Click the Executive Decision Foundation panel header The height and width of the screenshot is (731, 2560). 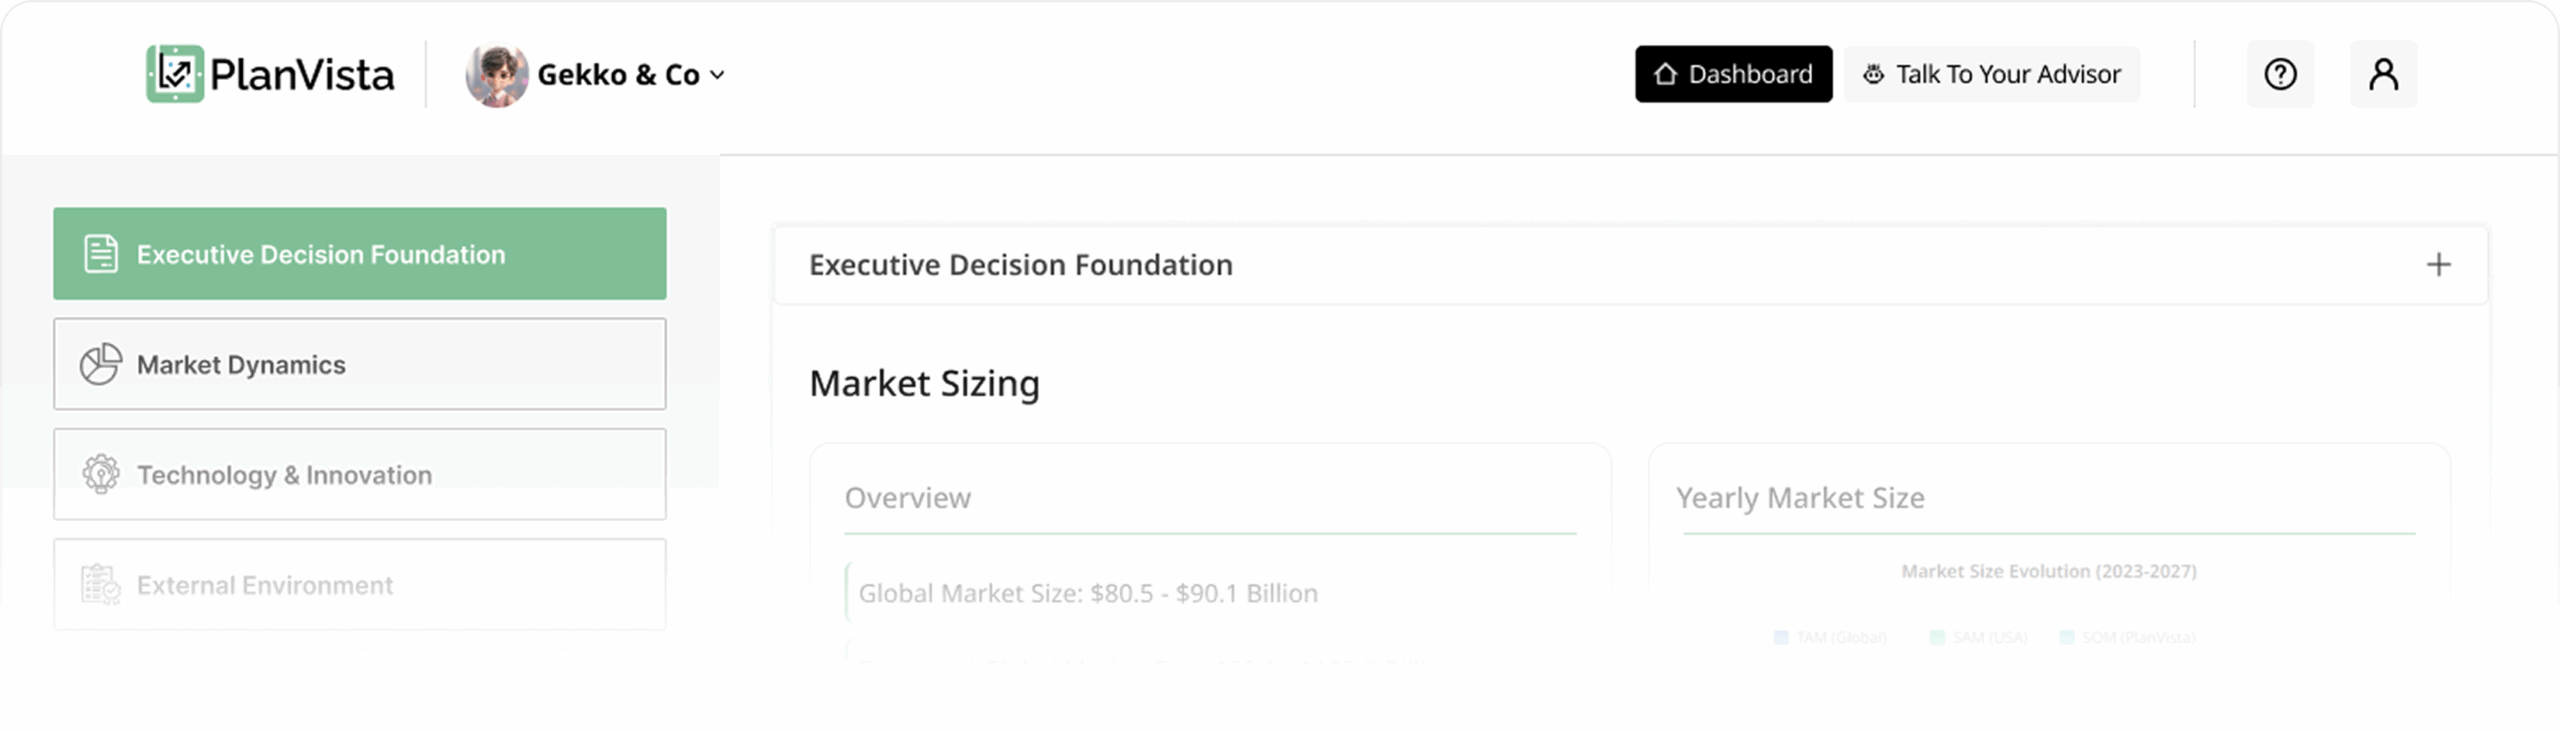(x=1020, y=265)
